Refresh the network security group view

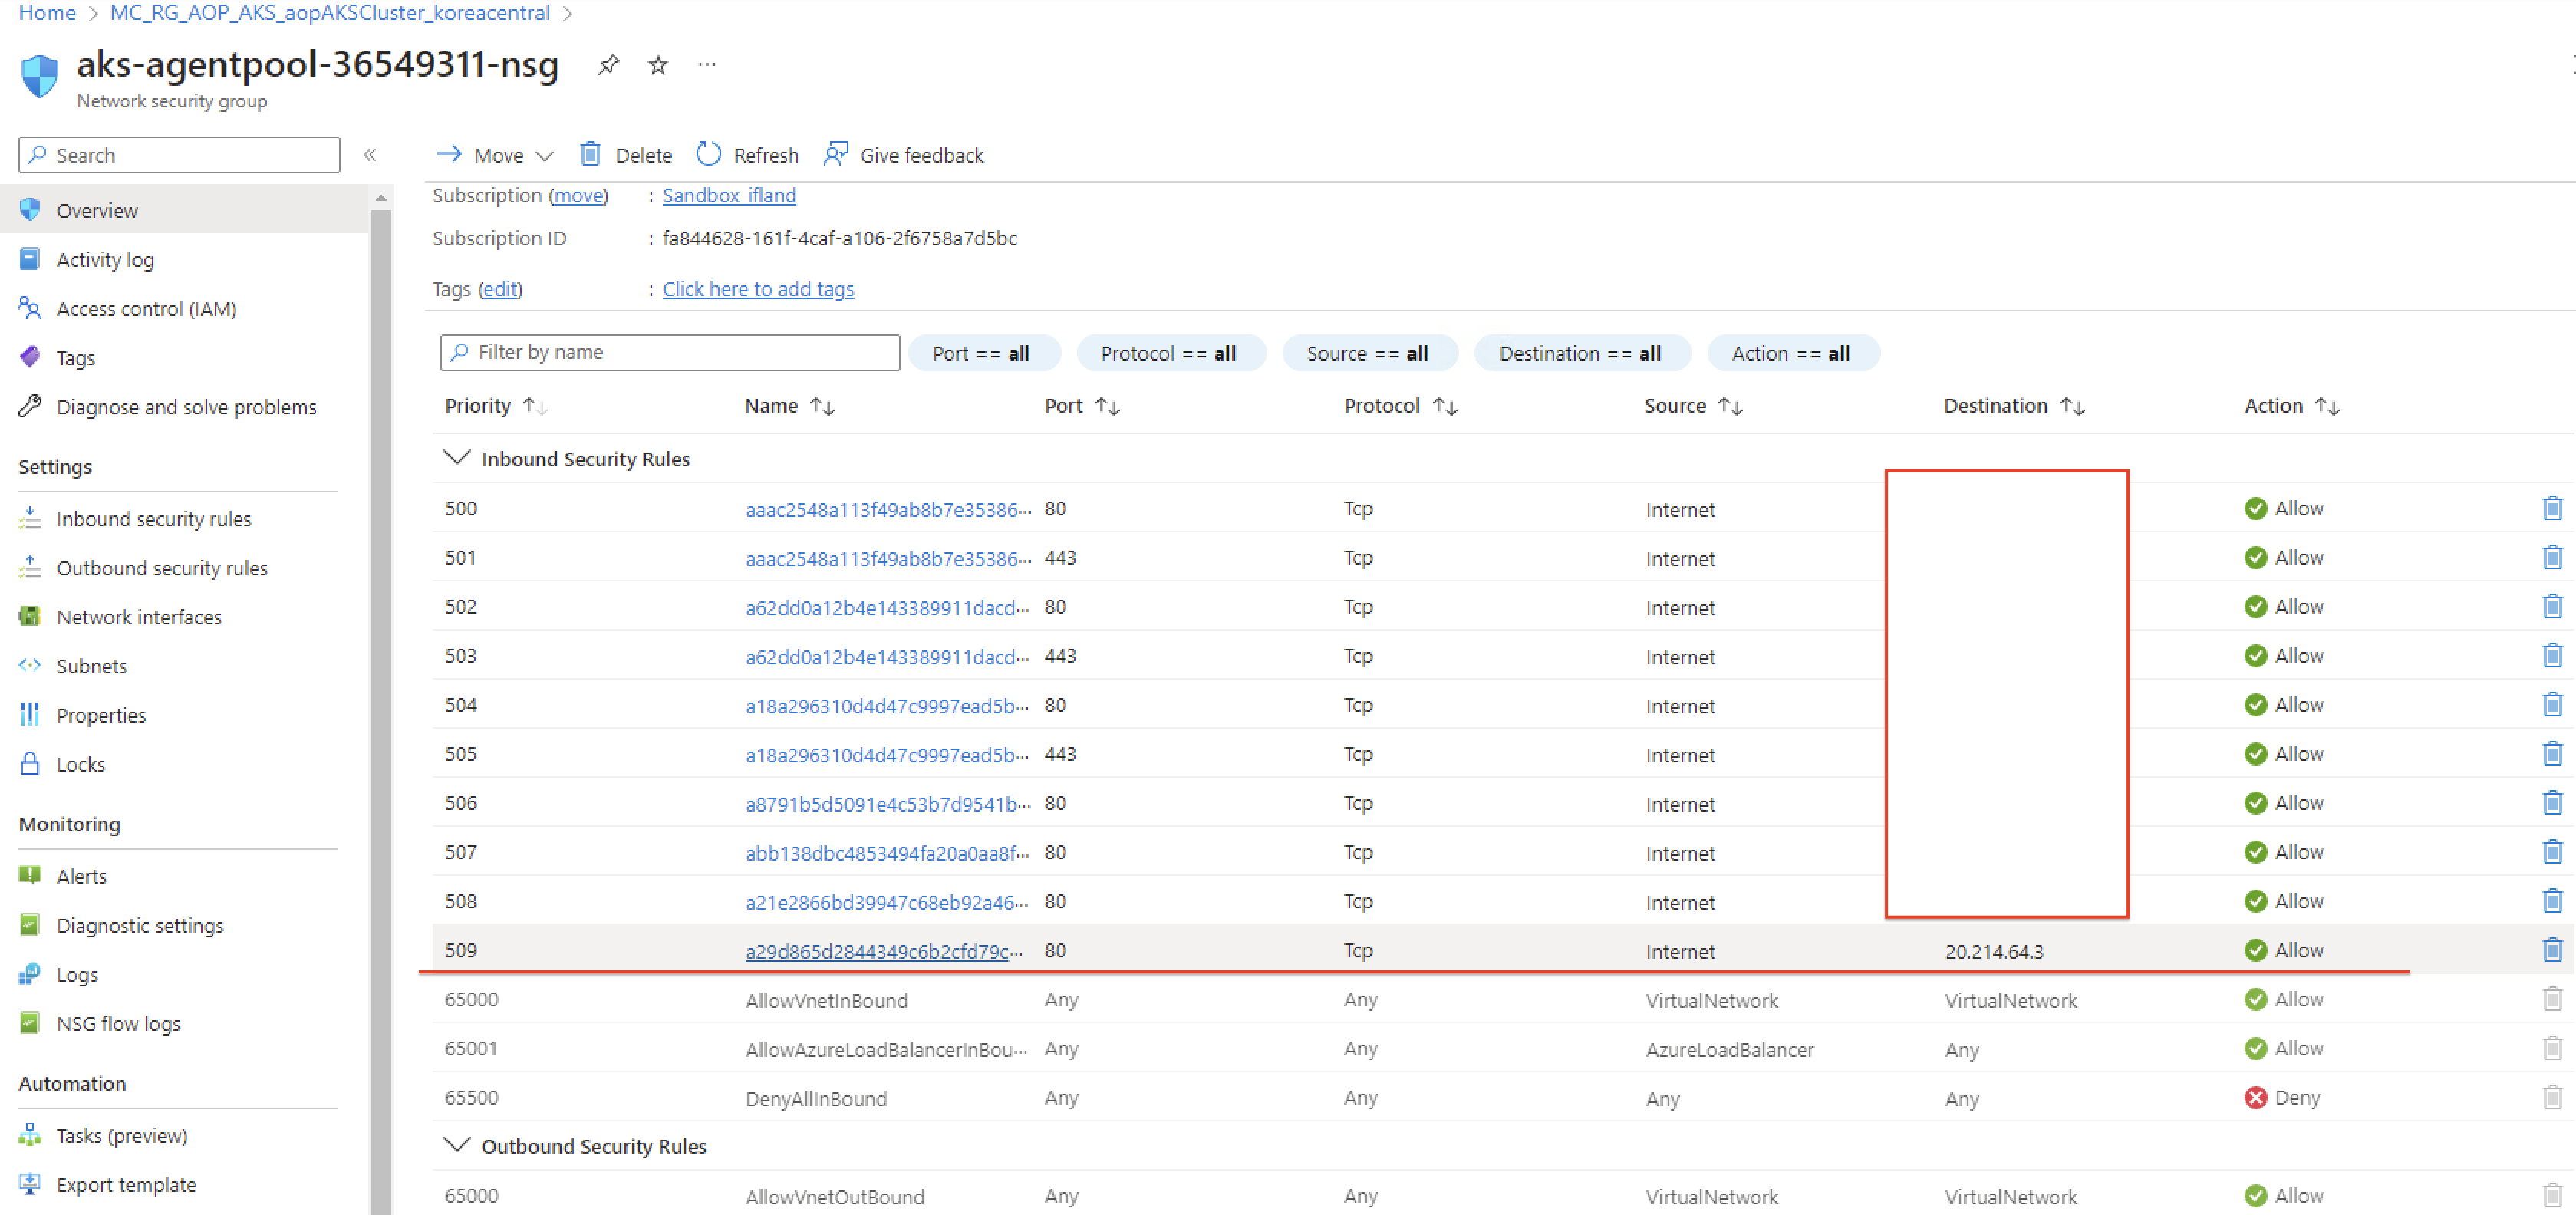pos(747,155)
